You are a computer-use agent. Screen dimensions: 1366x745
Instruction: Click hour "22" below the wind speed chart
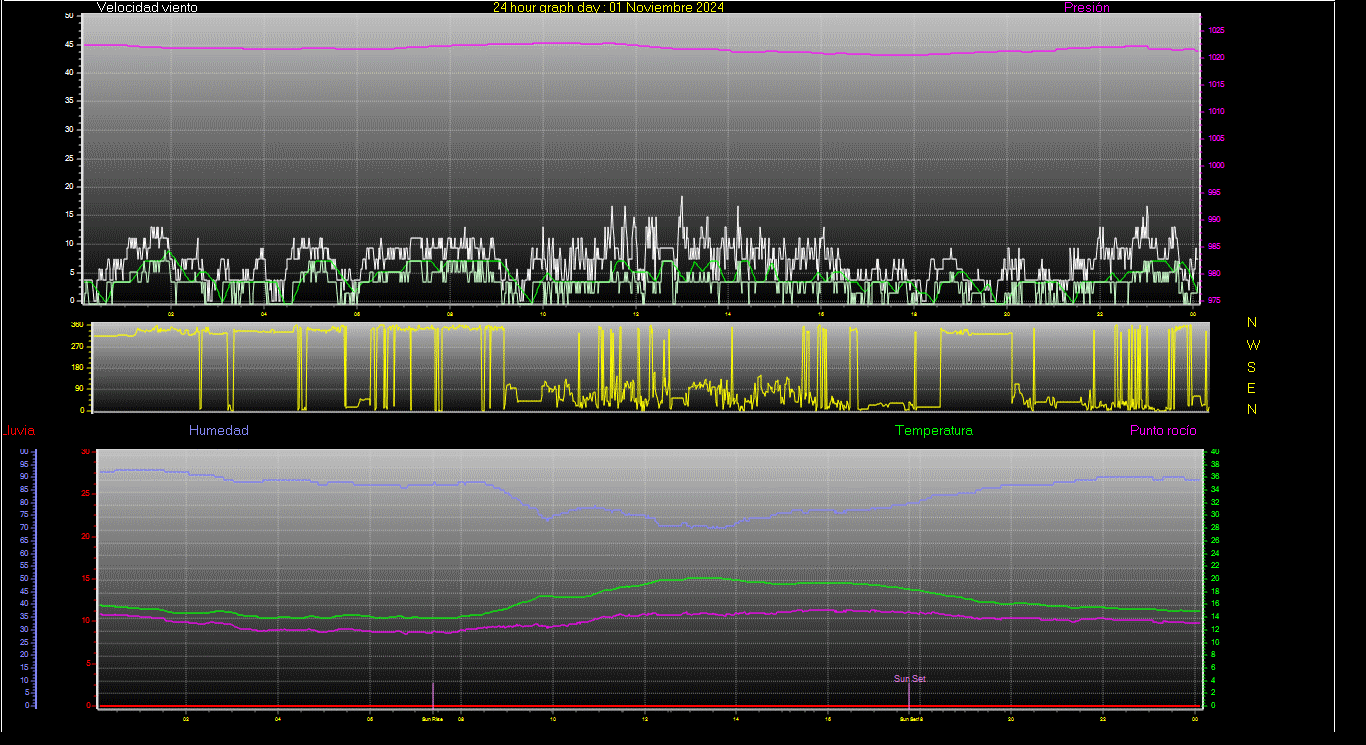tap(1100, 313)
